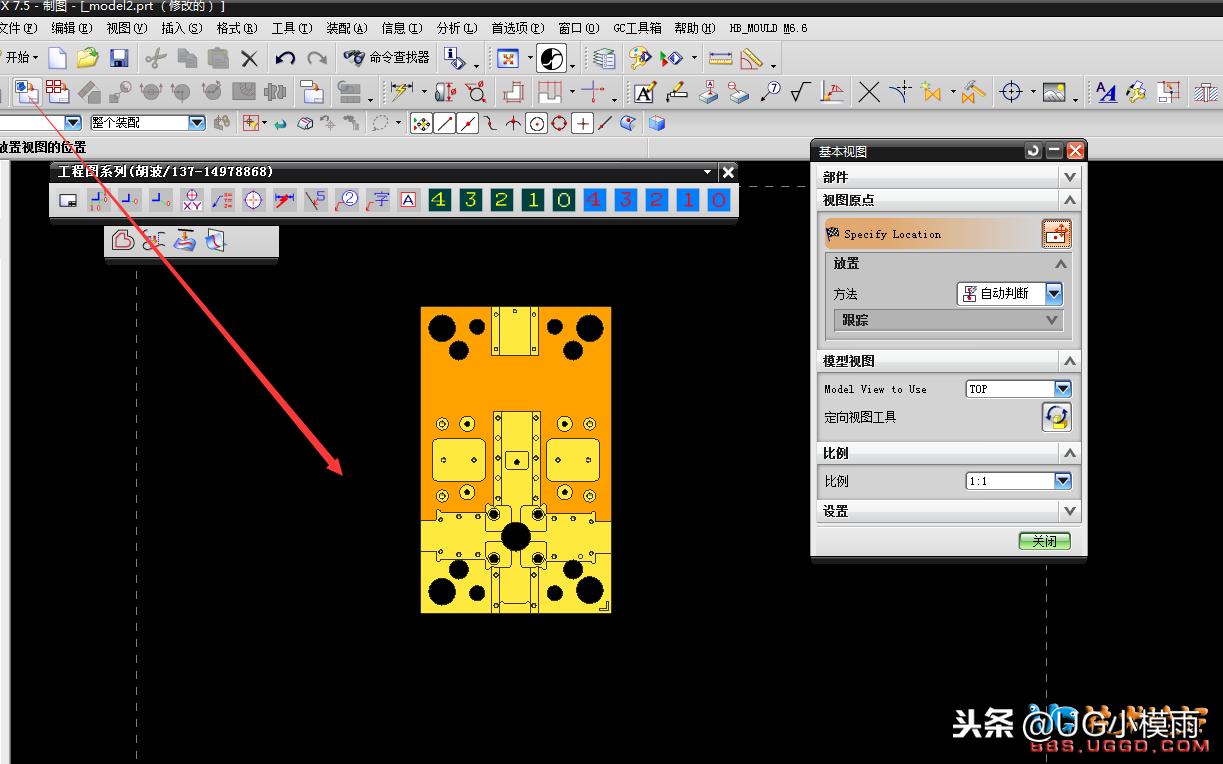Click the text annotation (字) icon
The image size is (1223, 764).
click(379, 200)
